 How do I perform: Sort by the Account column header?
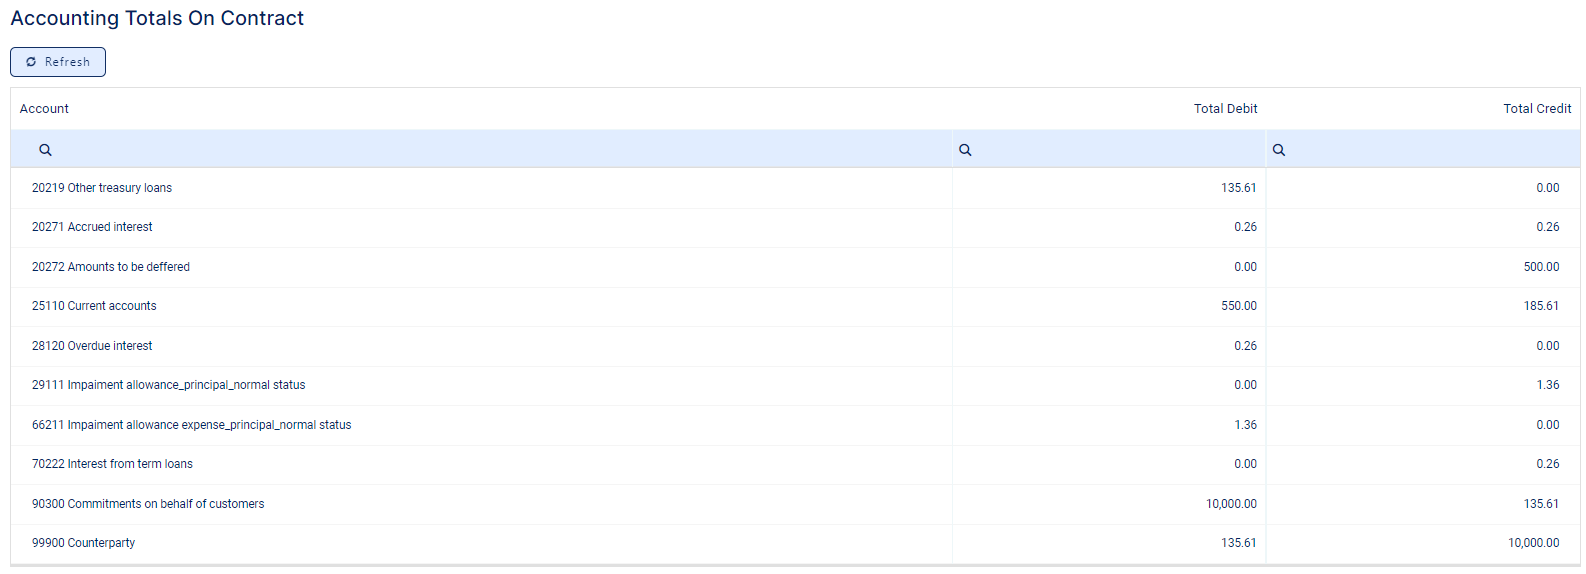pos(45,109)
